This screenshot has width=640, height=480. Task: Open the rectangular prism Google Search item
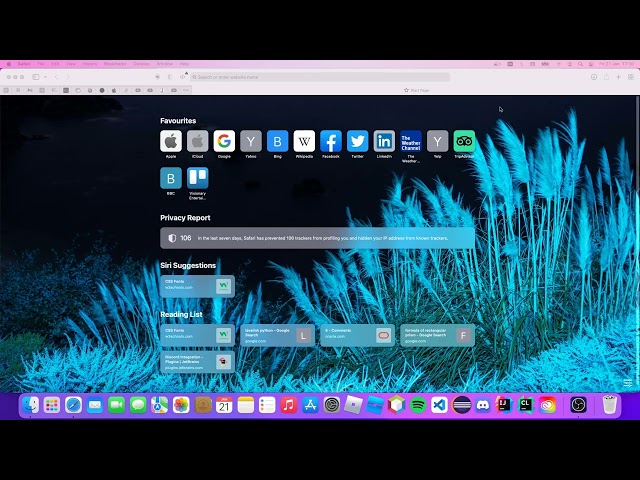click(x=438, y=336)
